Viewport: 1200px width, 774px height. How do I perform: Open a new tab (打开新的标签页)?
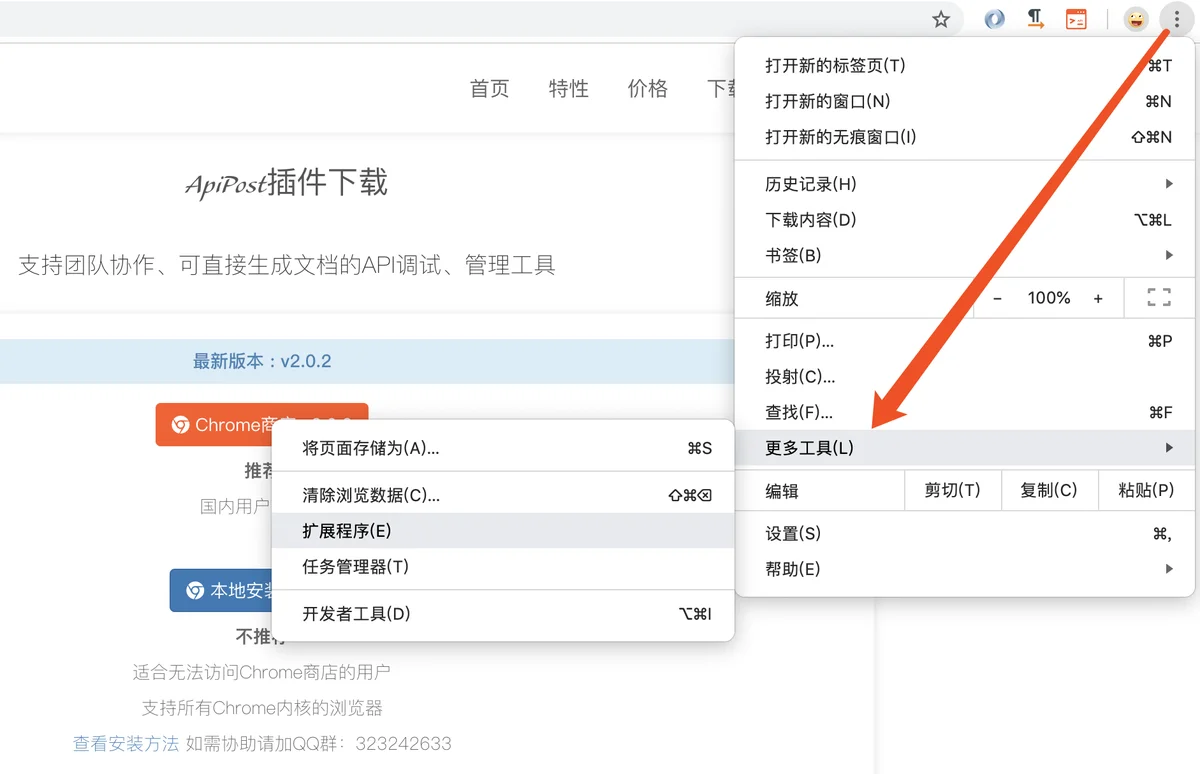pos(965,65)
